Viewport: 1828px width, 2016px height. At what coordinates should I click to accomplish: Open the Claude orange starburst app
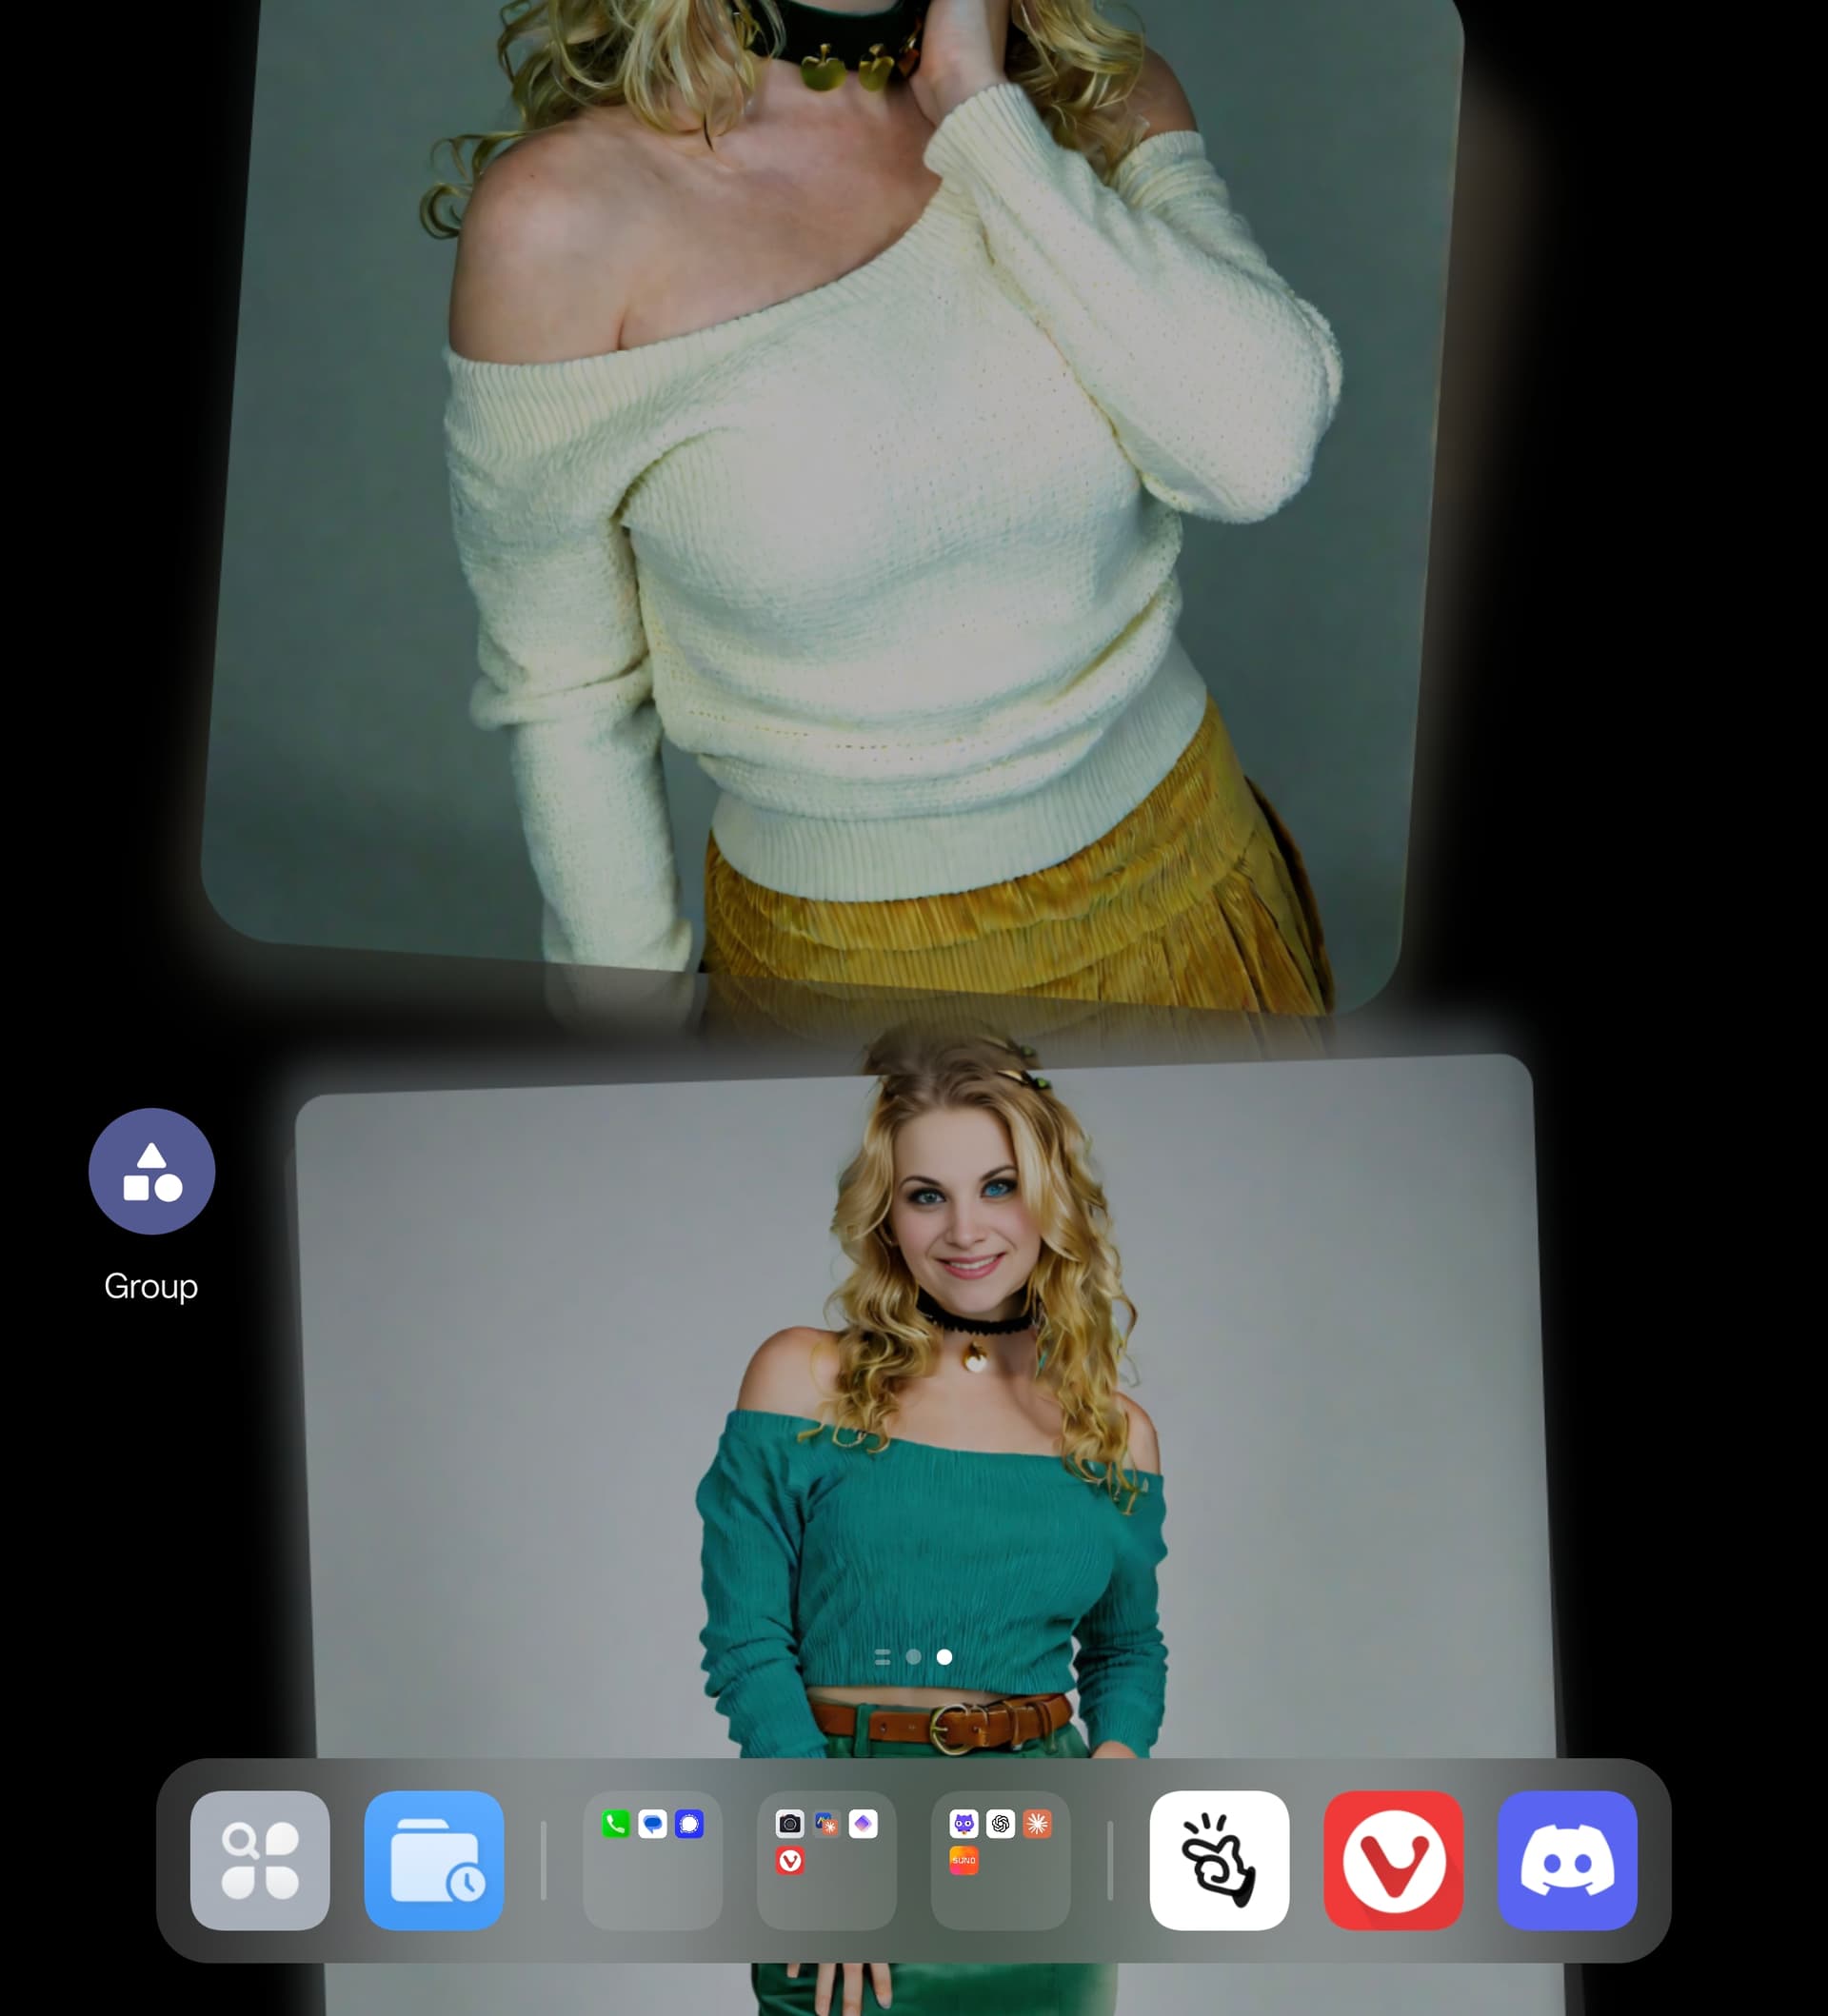[1037, 1824]
